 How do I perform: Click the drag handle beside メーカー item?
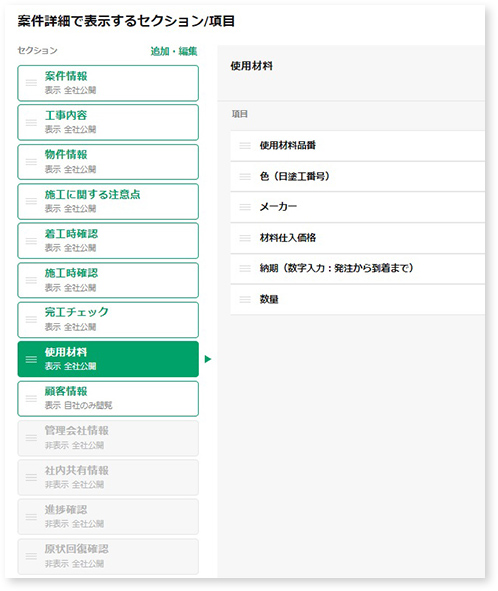(245, 207)
